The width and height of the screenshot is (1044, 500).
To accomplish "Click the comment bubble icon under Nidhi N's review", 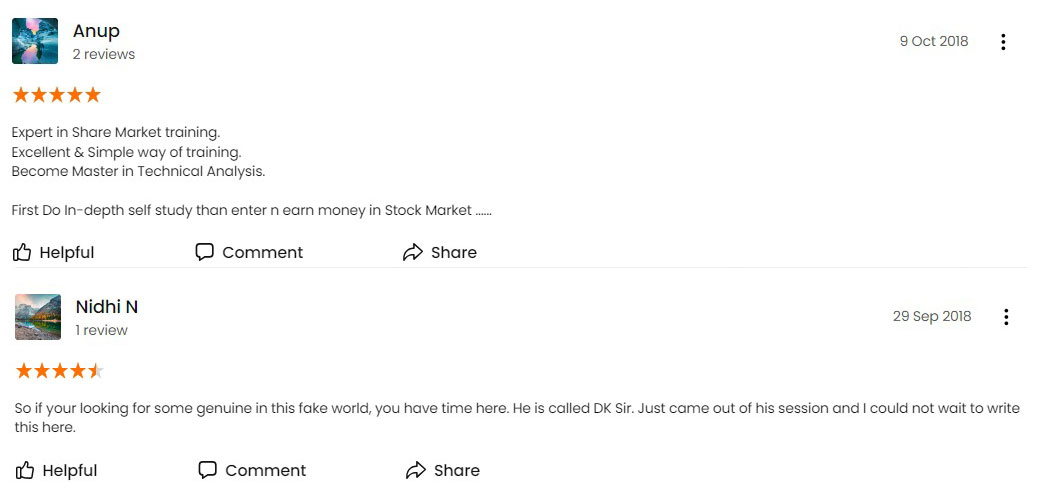I will [x=208, y=470].
